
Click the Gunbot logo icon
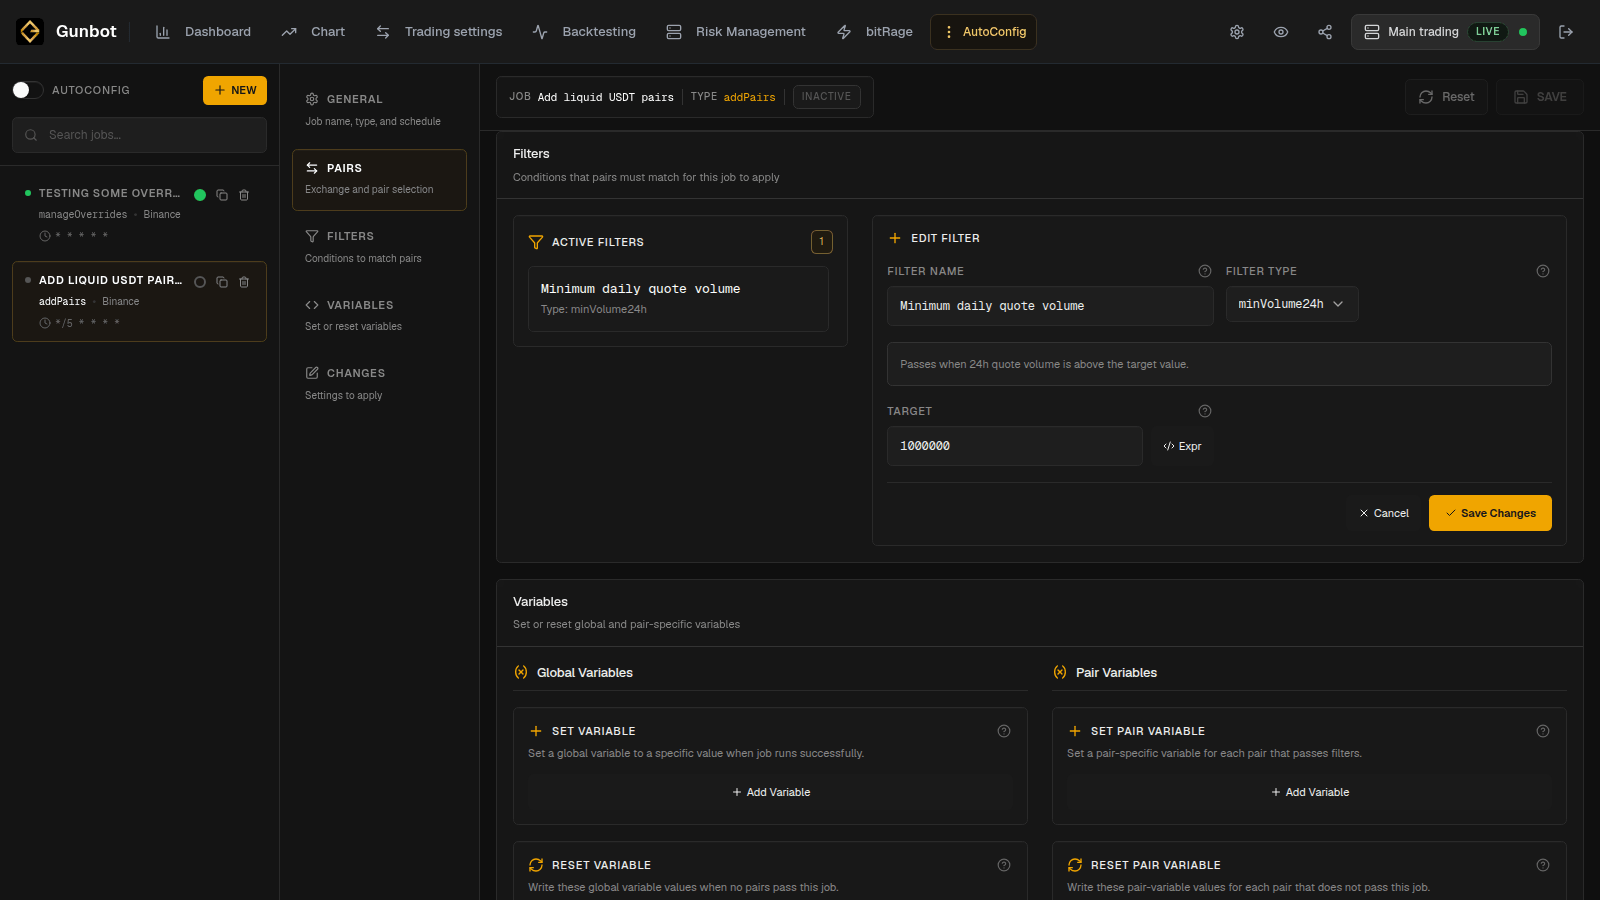coord(30,32)
